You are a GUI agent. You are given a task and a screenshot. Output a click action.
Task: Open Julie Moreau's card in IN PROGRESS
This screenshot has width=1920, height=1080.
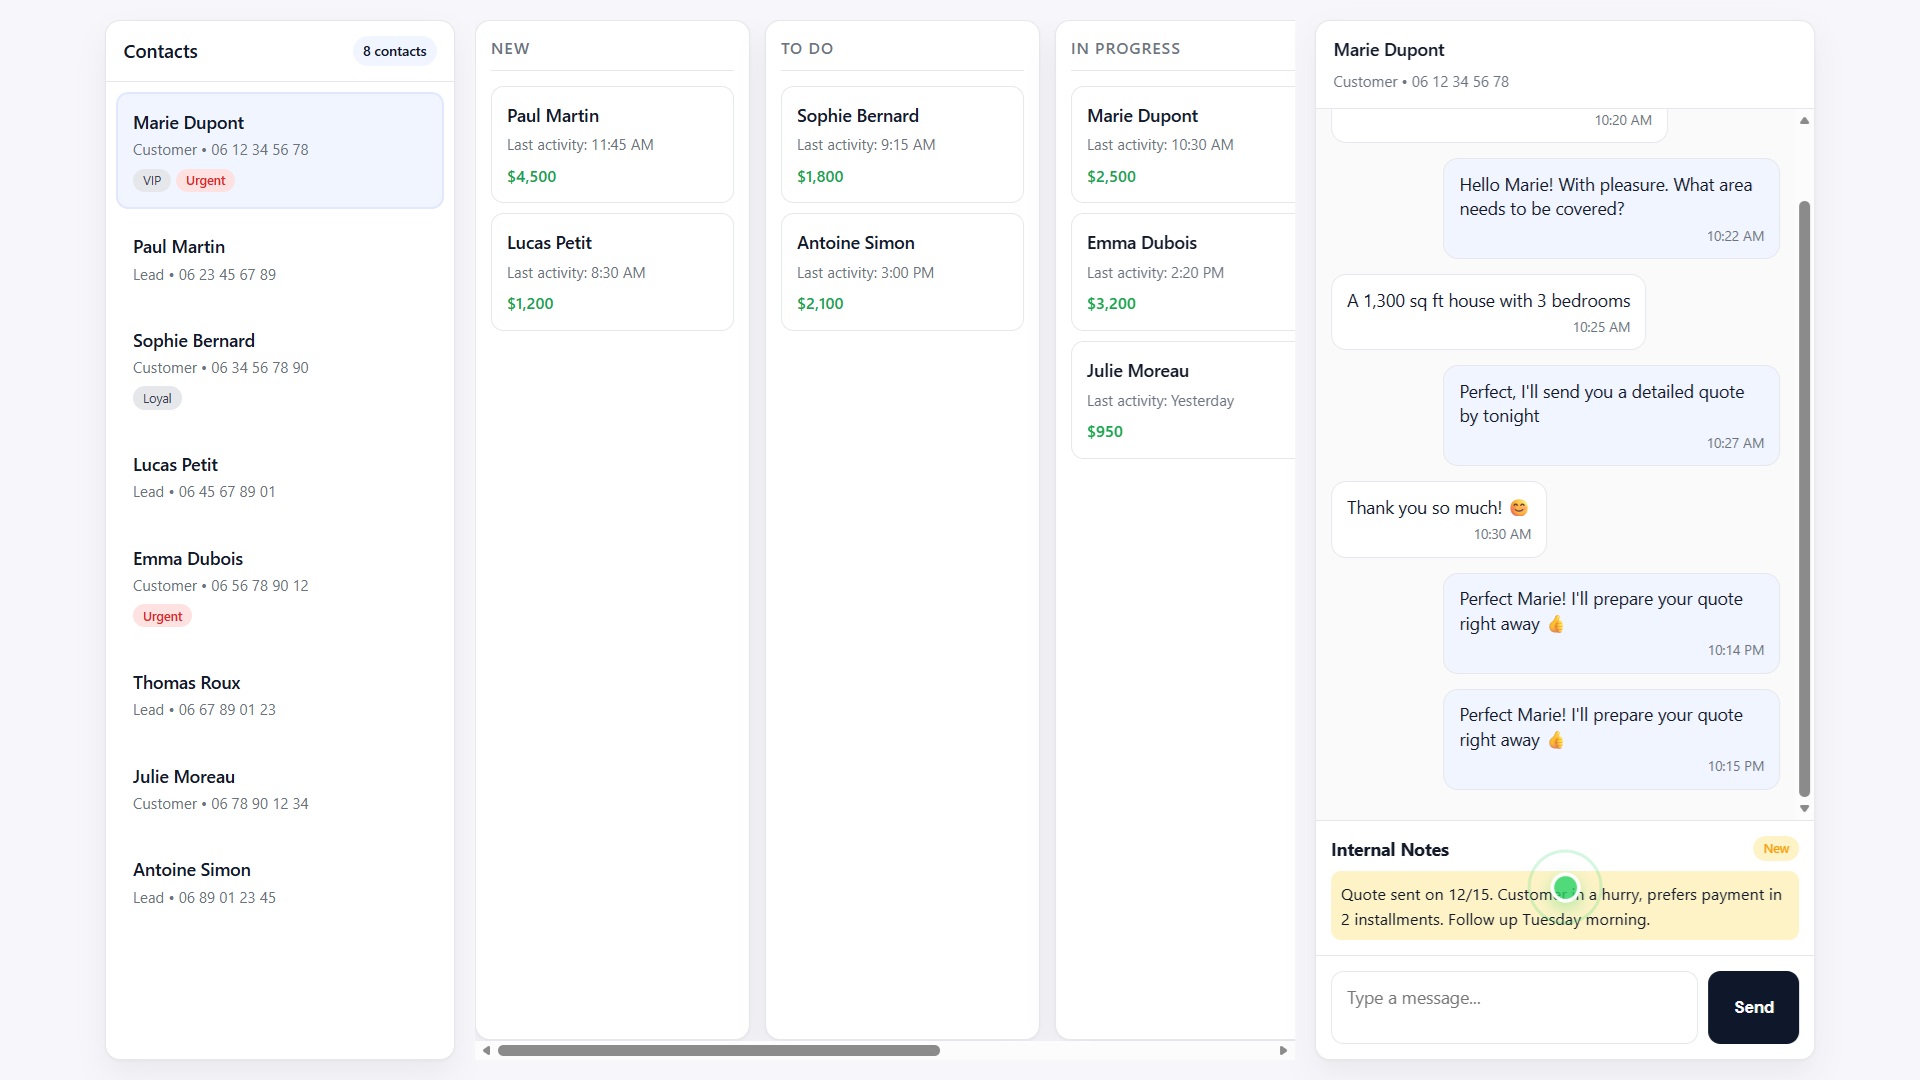click(x=1180, y=398)
